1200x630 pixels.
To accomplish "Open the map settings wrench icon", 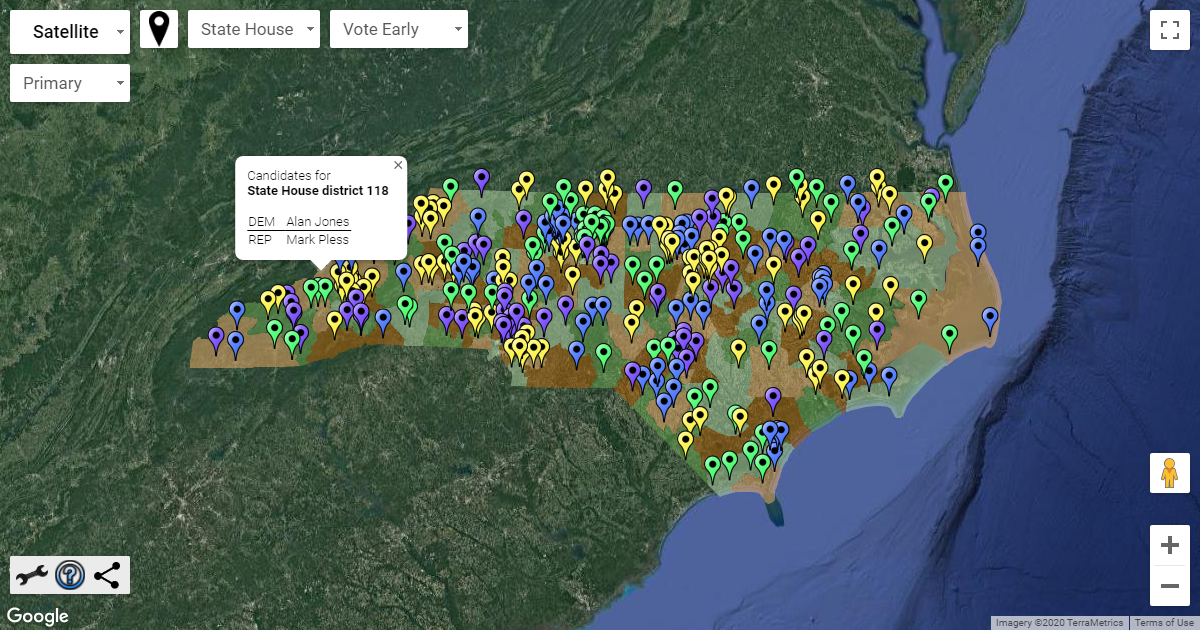I will tap(33, 574).
